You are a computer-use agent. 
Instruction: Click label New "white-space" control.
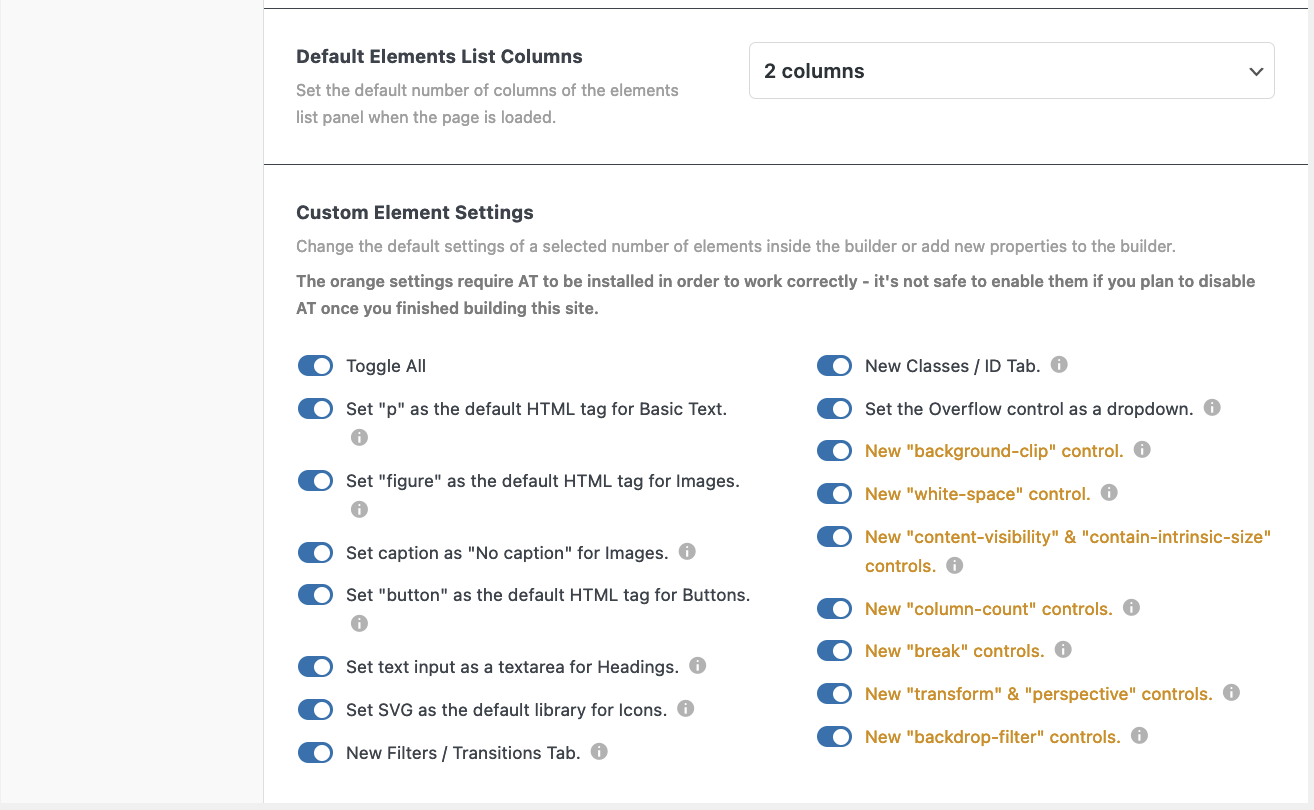click(977, 494)
